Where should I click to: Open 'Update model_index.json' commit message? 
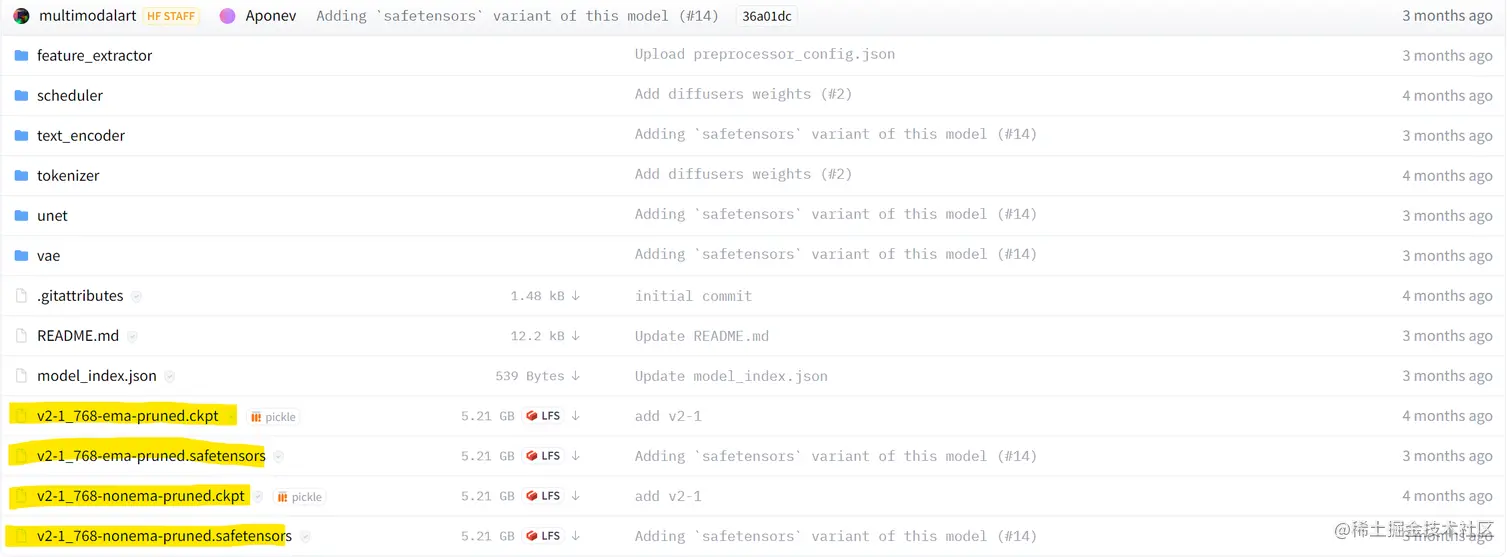tap(731, 376)
